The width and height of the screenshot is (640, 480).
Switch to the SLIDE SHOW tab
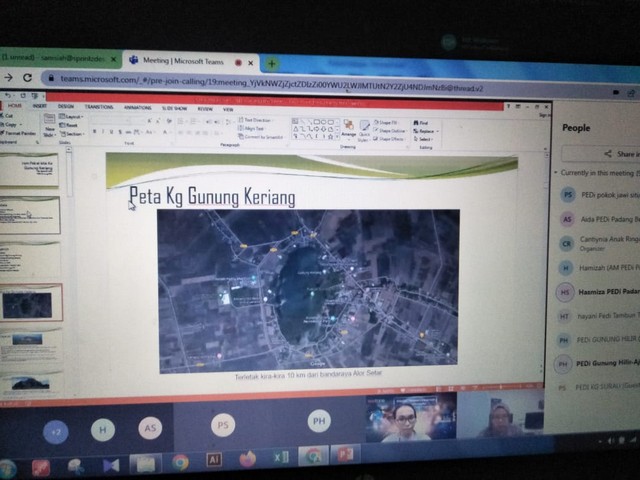pos(174,107)
